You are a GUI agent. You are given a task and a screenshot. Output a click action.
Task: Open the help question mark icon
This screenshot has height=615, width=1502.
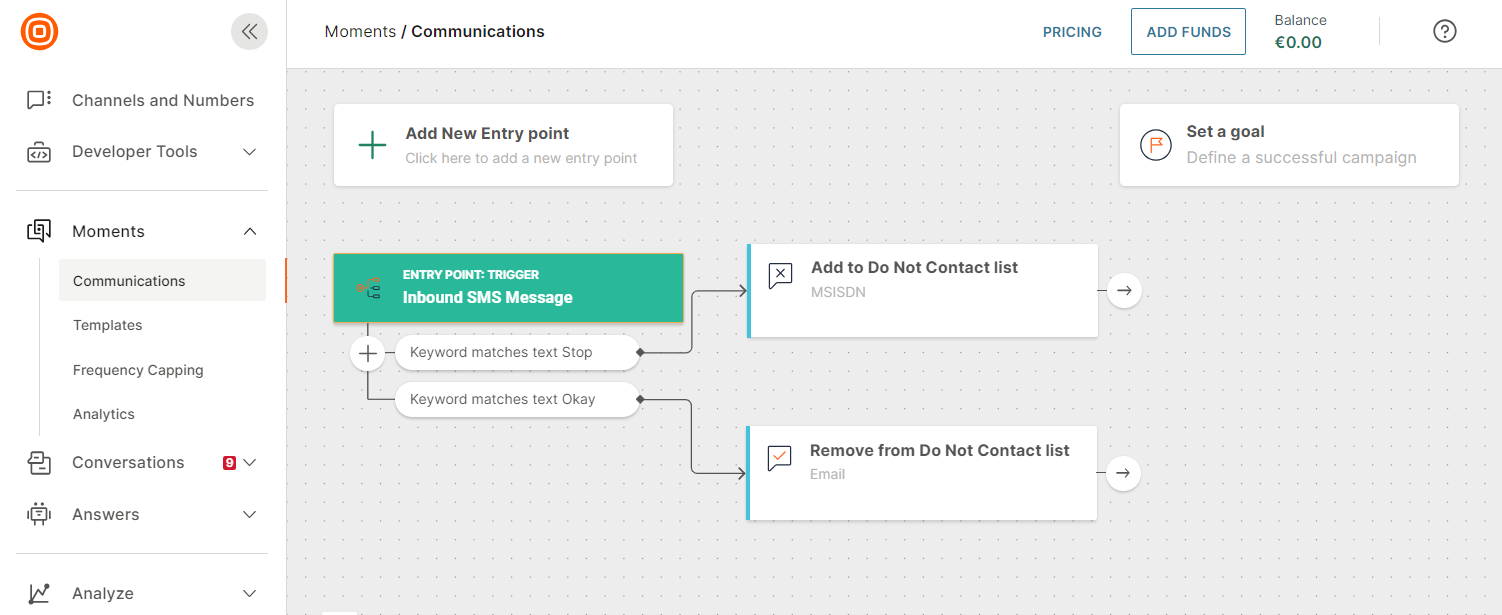[x=1444, y=31]
